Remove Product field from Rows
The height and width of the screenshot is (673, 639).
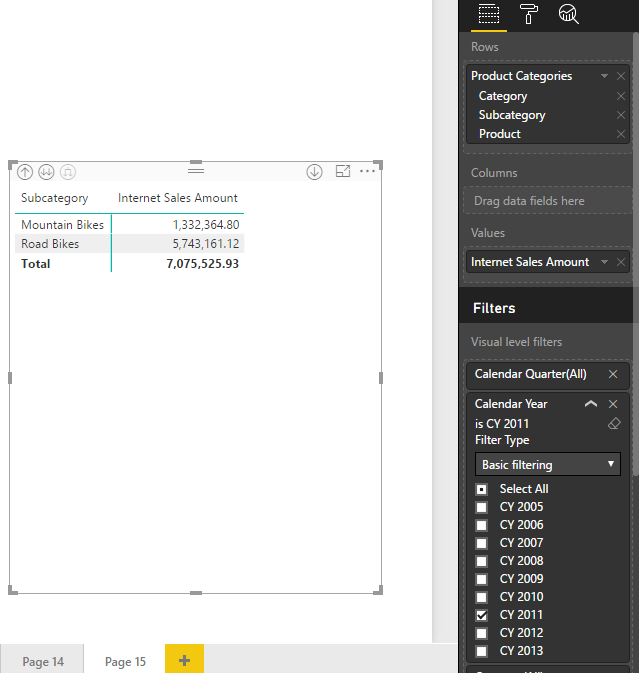[621, 134]
